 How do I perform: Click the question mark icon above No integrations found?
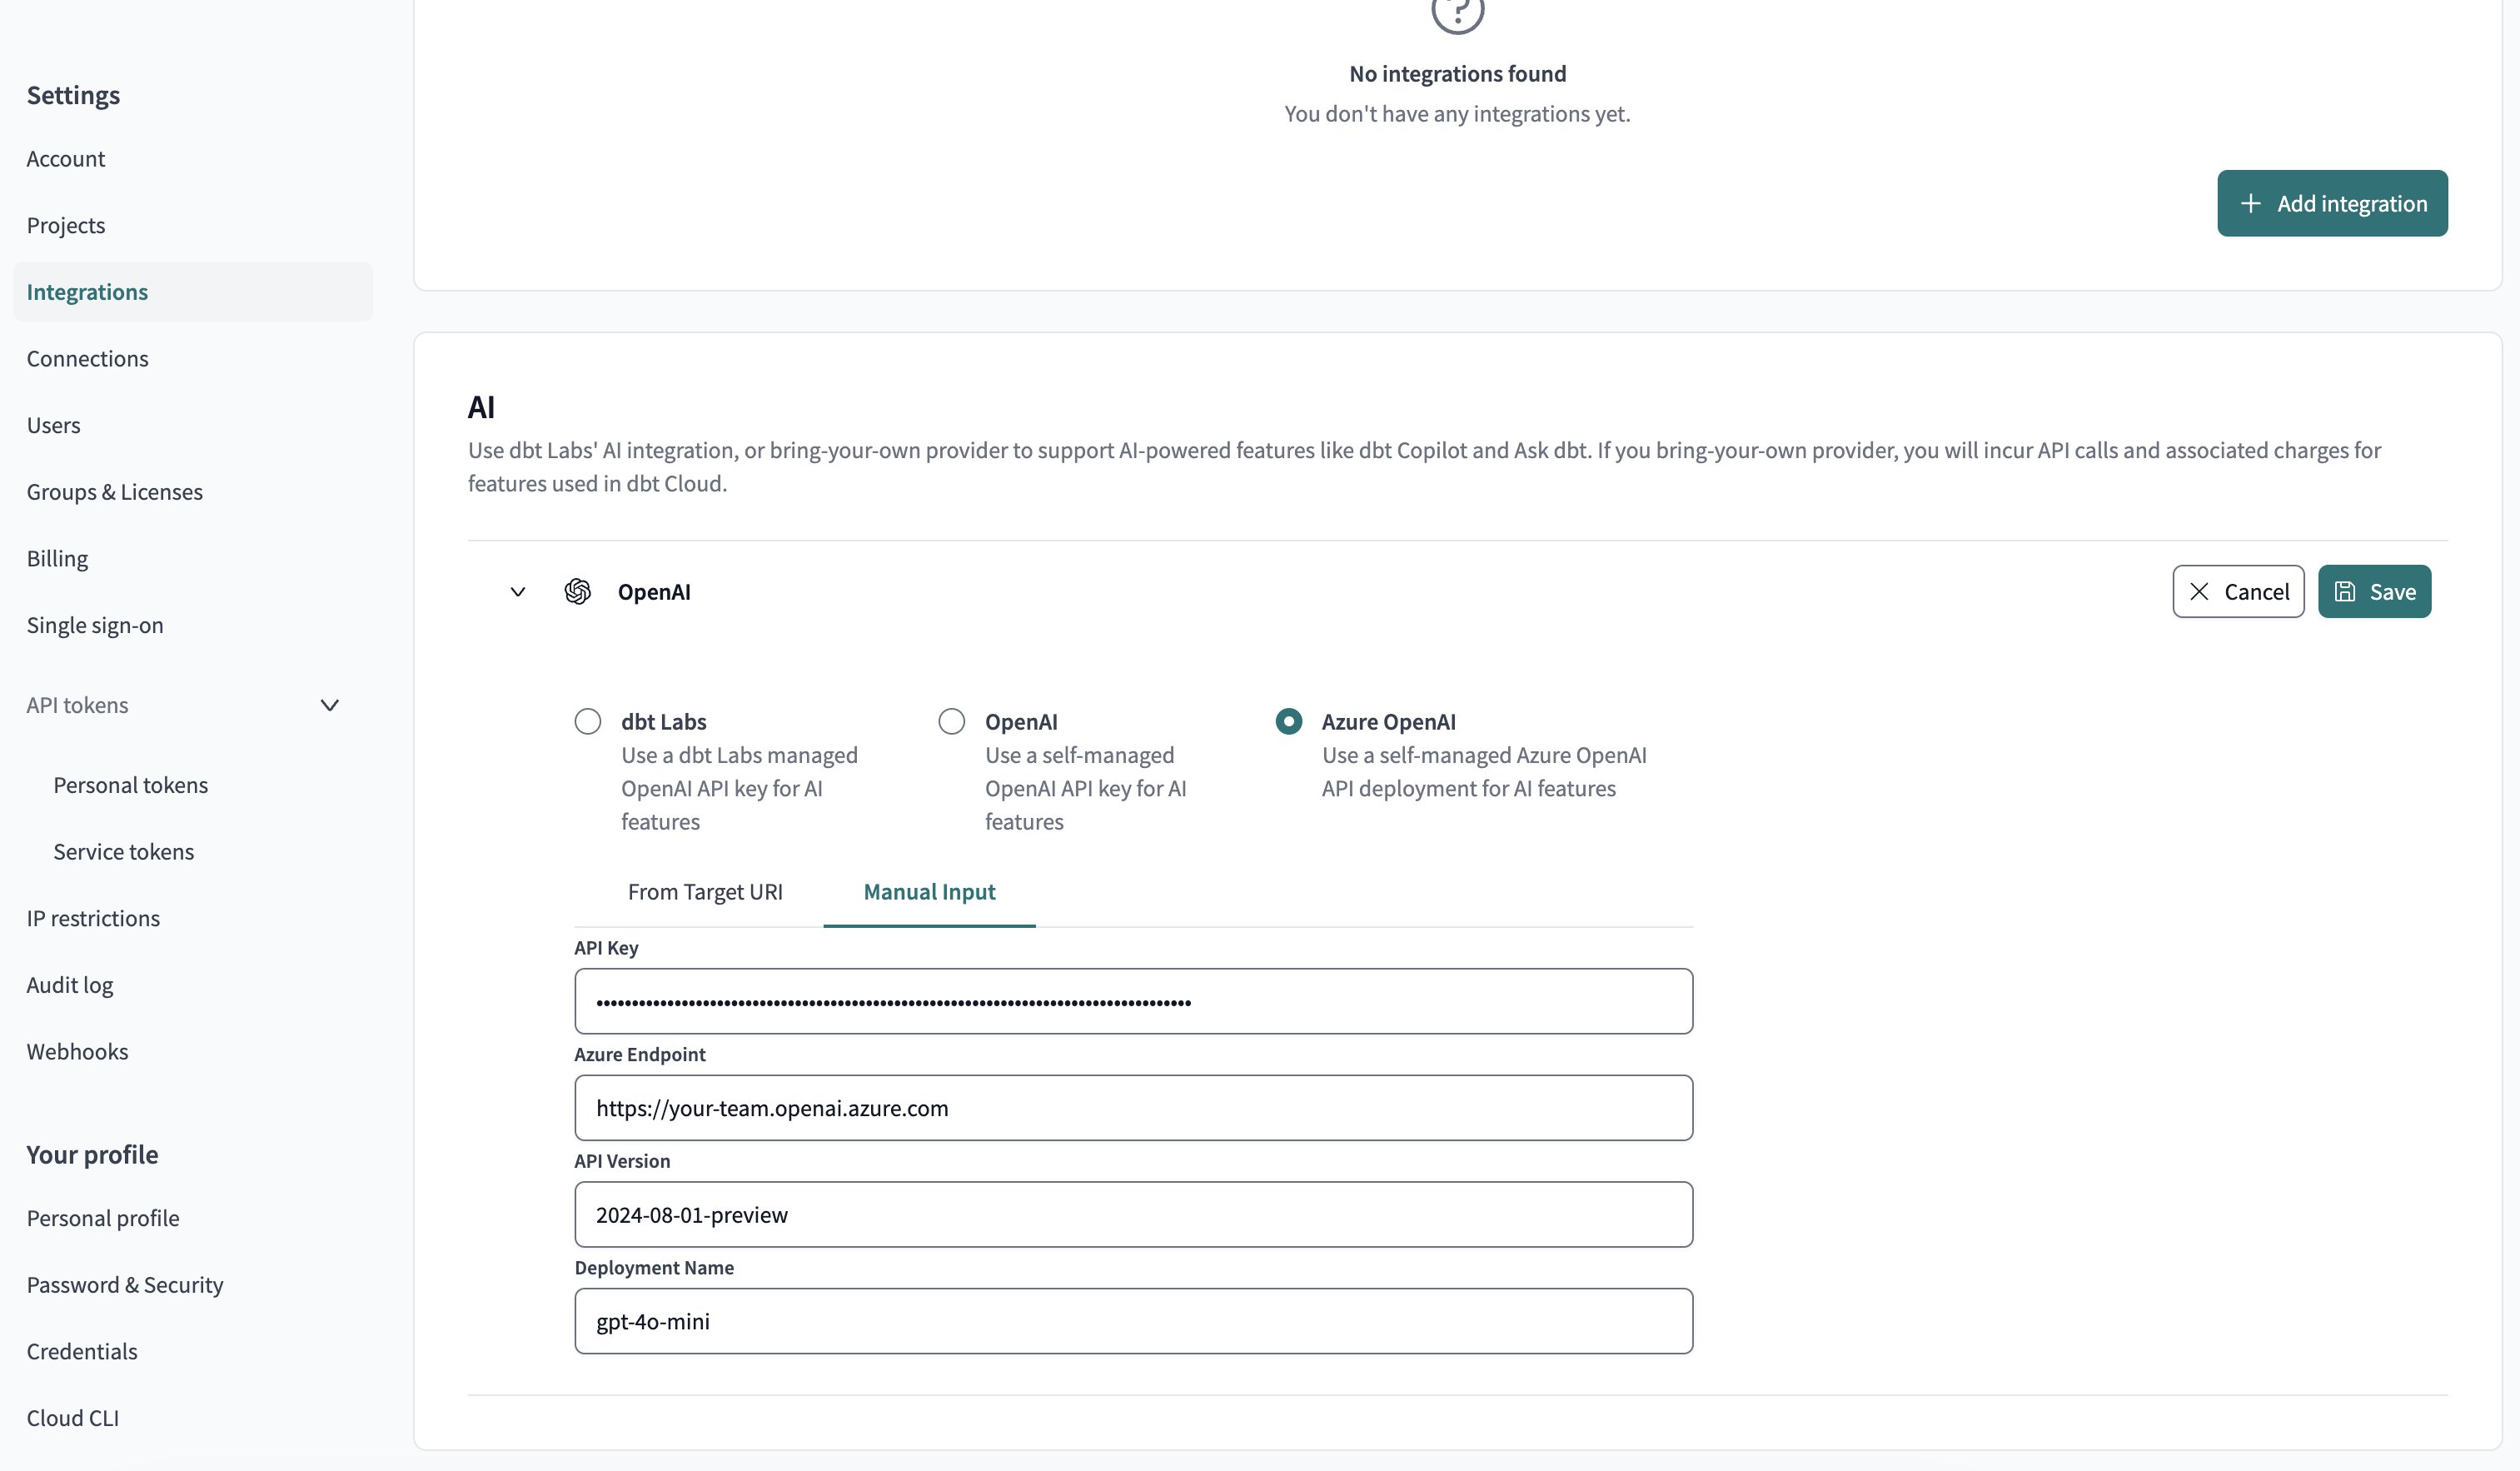(x=1457, y=12)
